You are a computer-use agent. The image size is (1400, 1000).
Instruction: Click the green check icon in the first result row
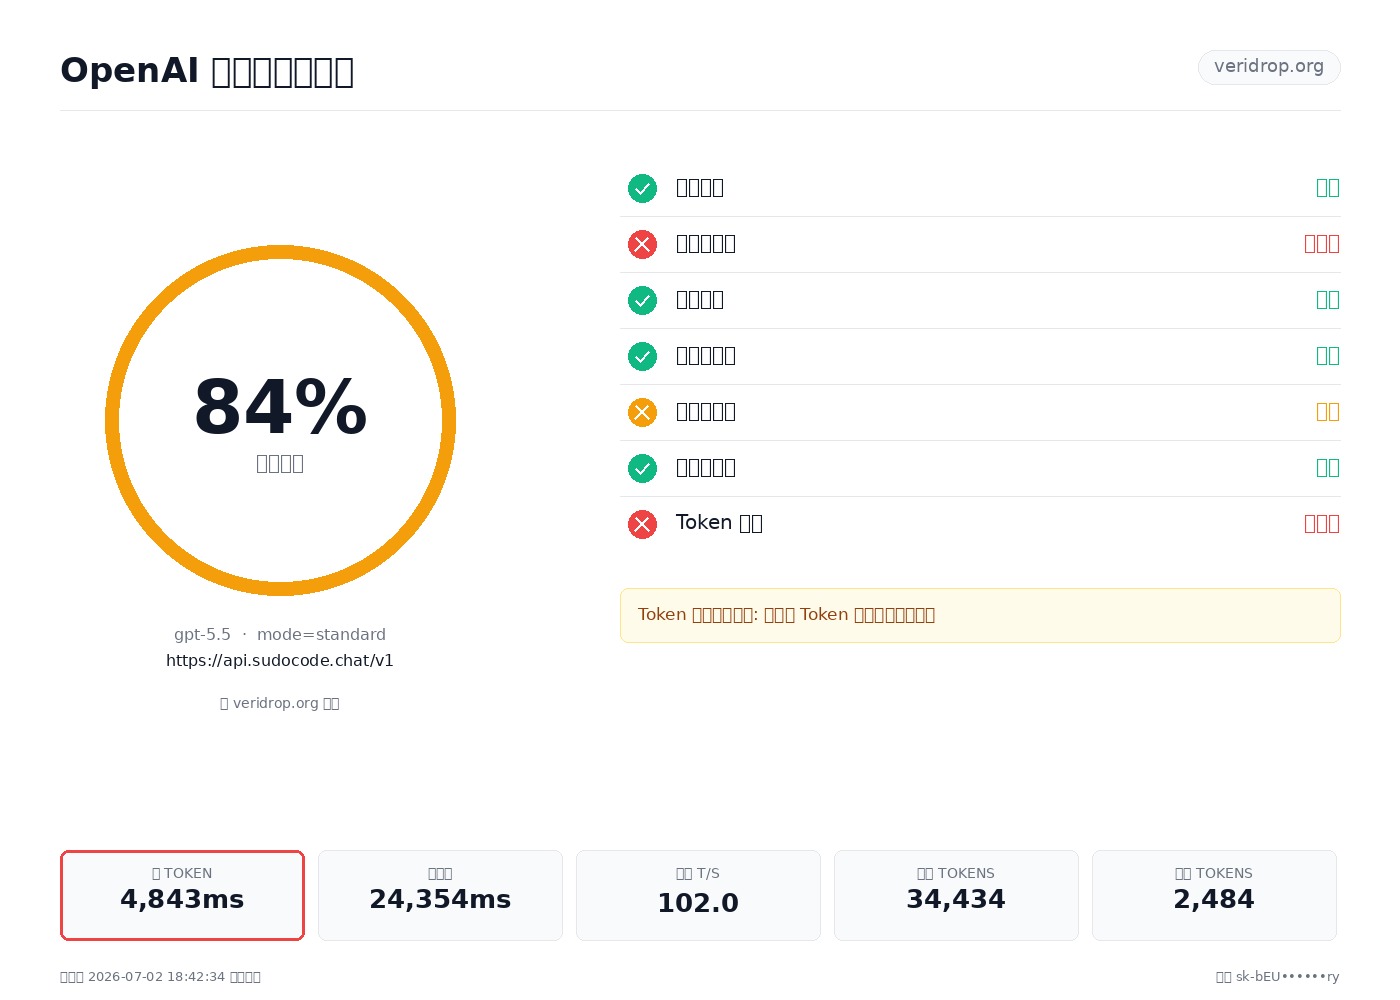(x=642, y=188)
